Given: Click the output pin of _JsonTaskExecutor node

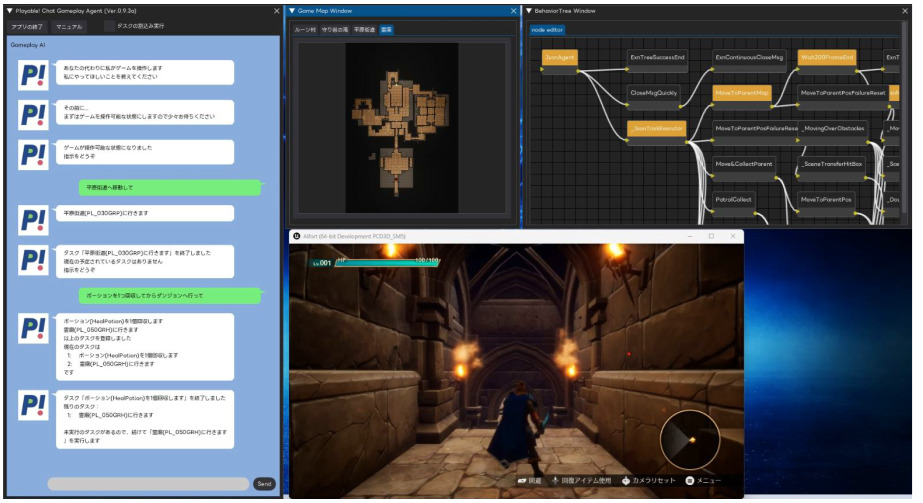Looking at the screenshot, I should (x=686, y=141).
